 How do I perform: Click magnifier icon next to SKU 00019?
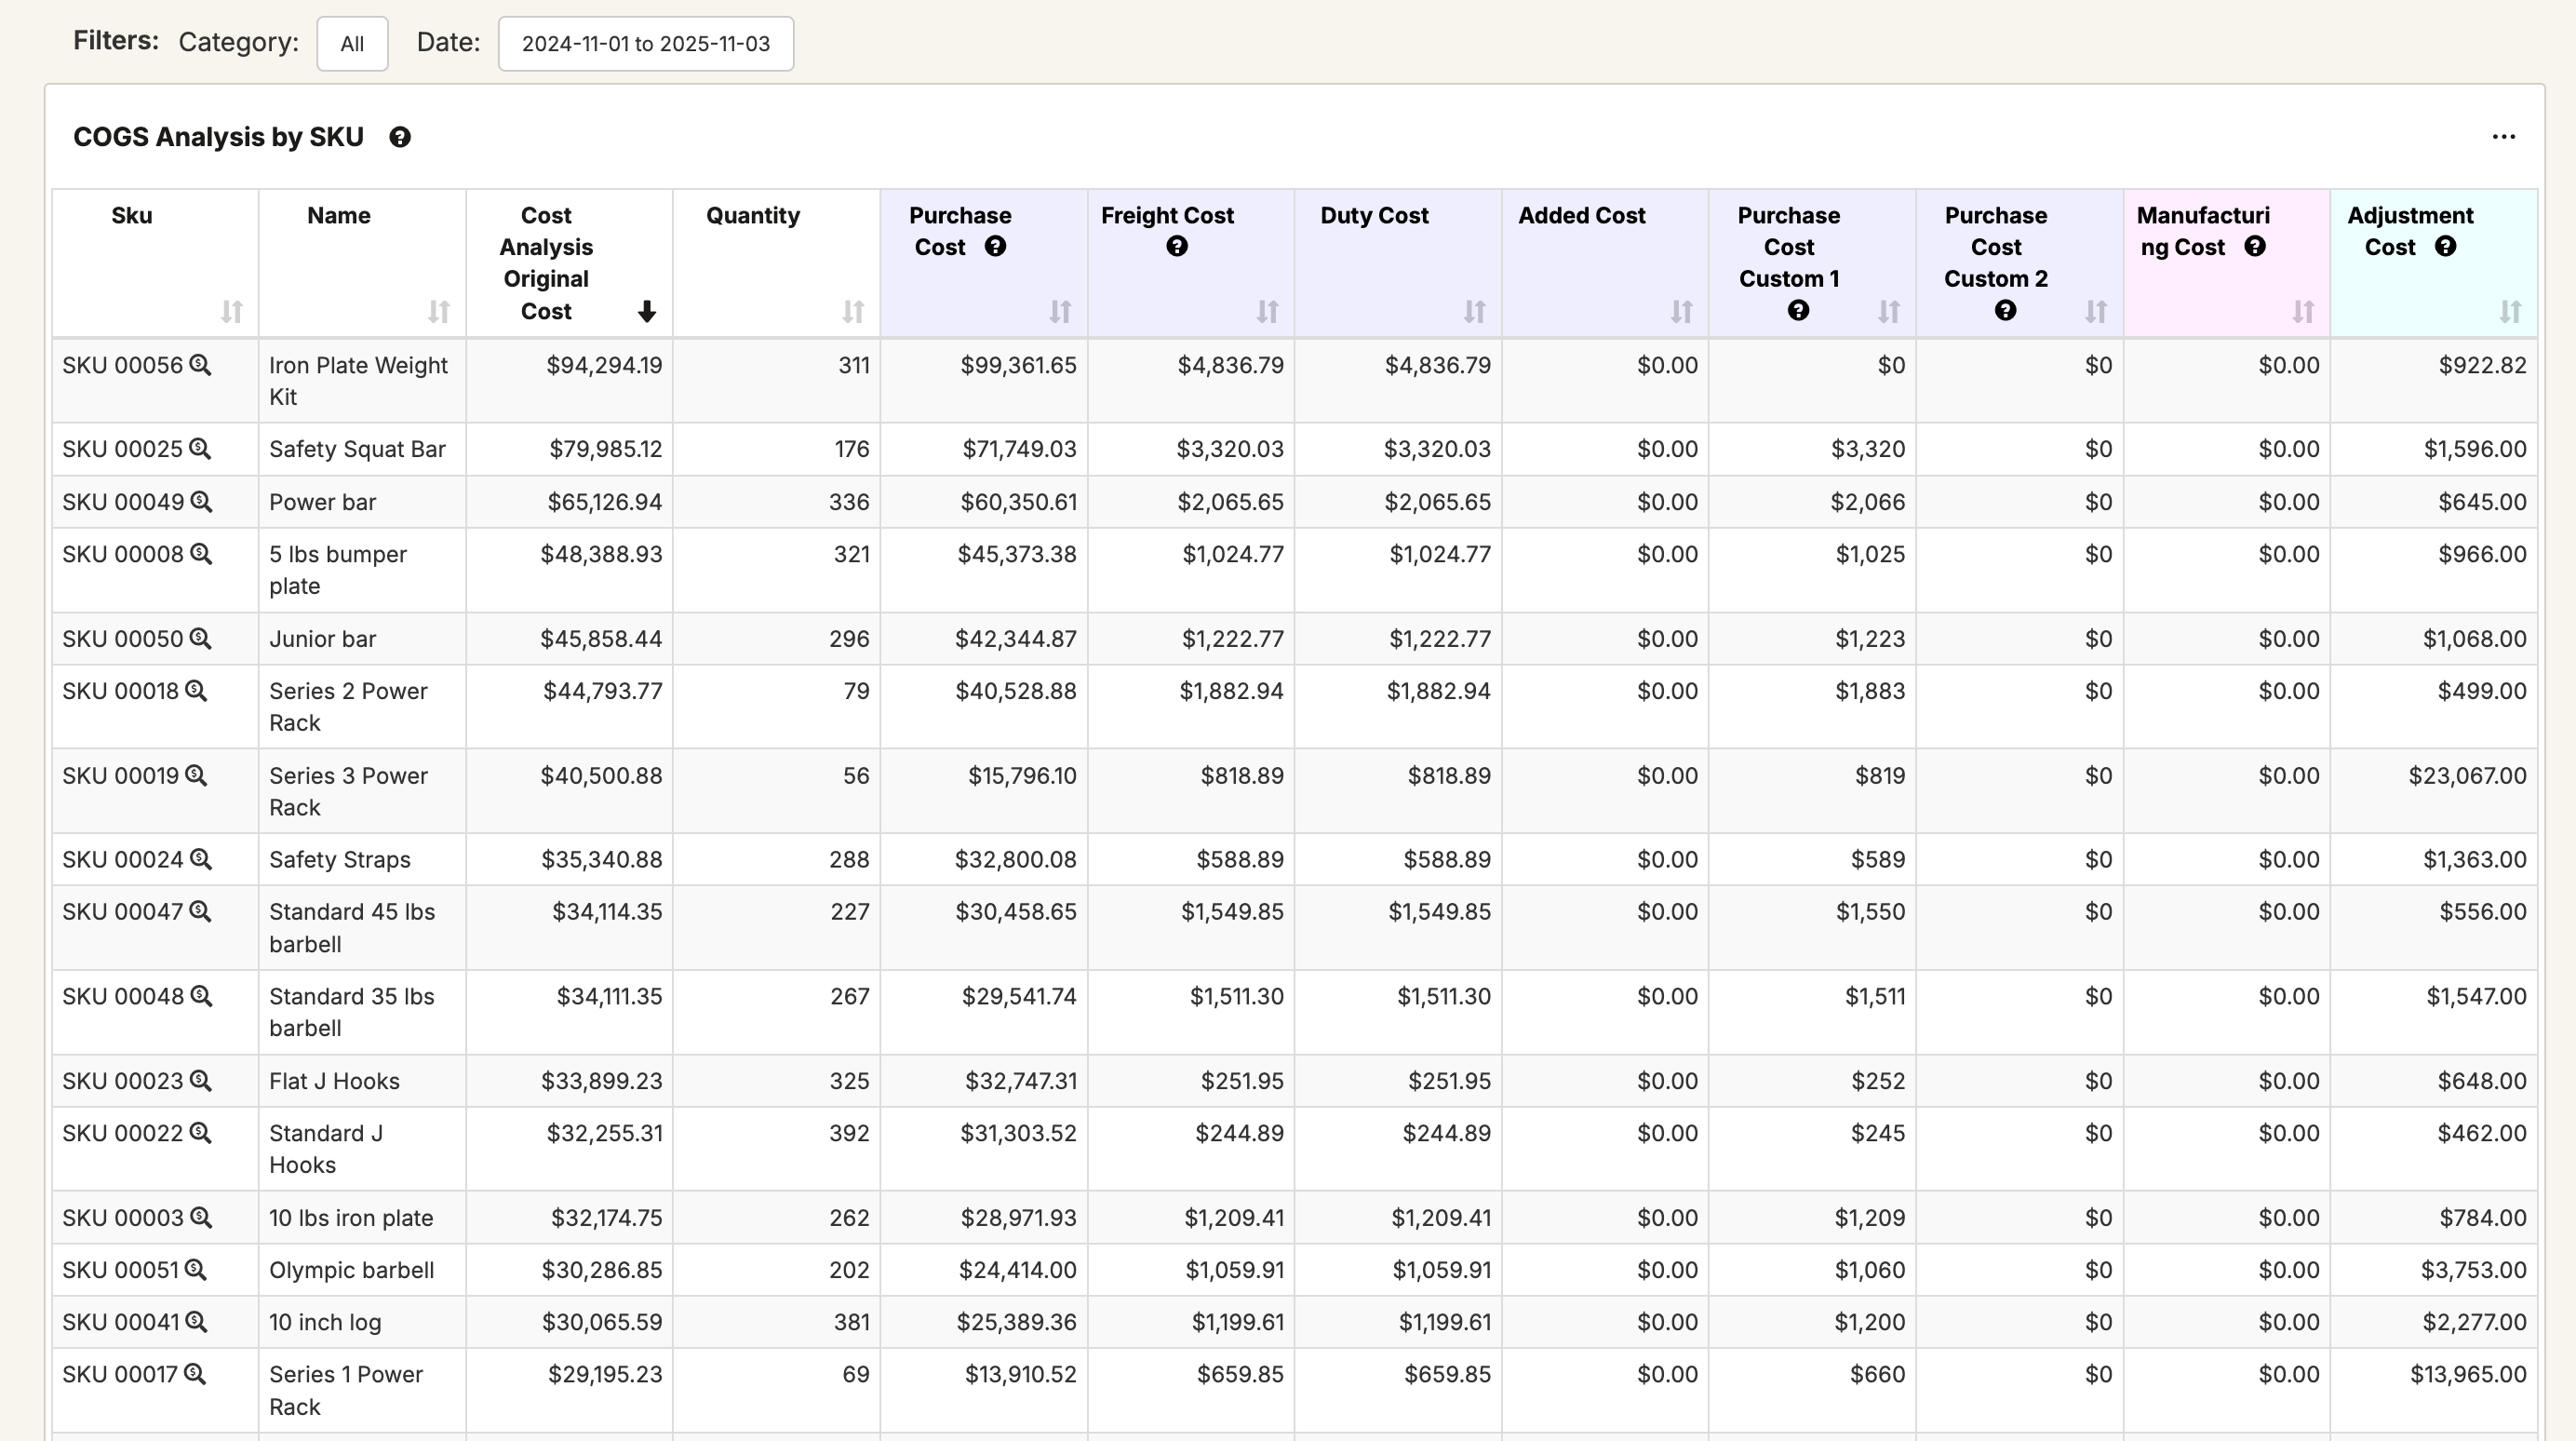pos(196,776)
